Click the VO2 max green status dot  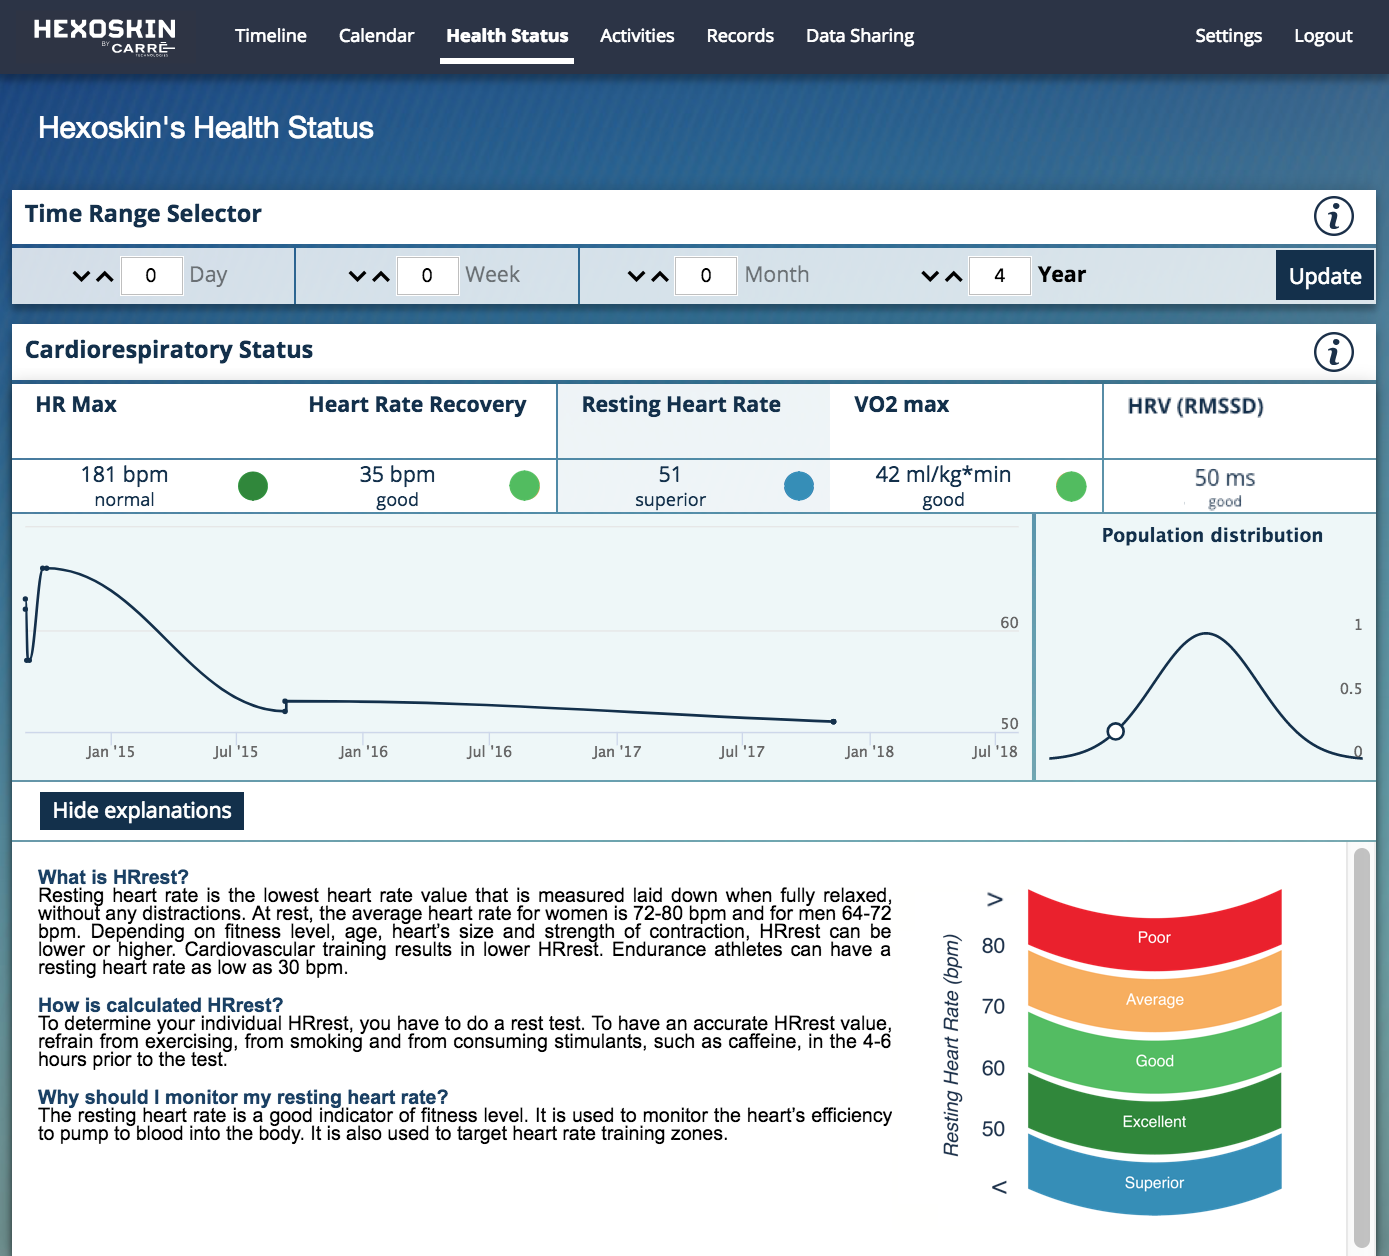click(x=1071, y=485)
